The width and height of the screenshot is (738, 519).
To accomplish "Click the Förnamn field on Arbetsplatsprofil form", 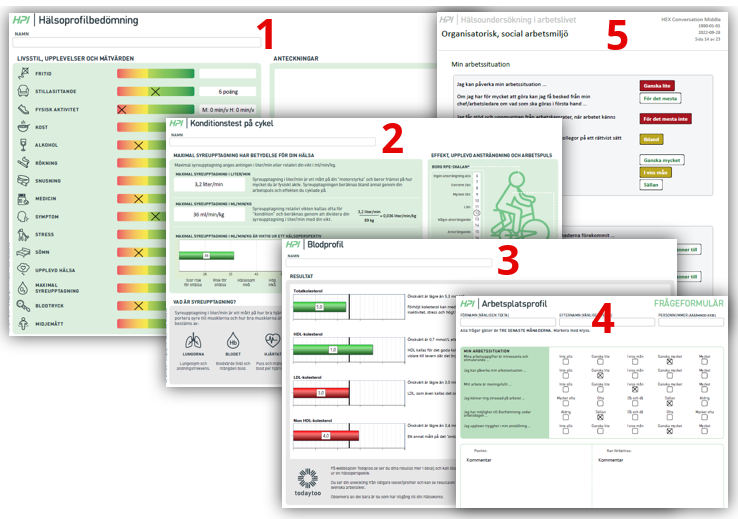I will click(508, 322).
